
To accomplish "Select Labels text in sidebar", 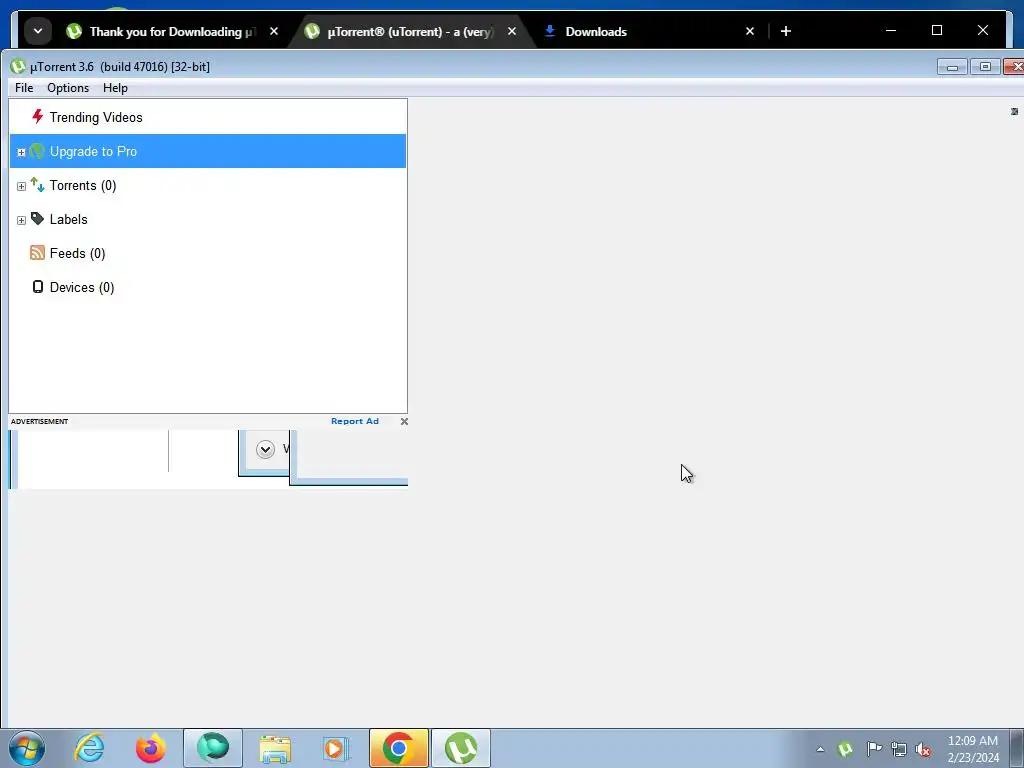I will coord(69,219).
